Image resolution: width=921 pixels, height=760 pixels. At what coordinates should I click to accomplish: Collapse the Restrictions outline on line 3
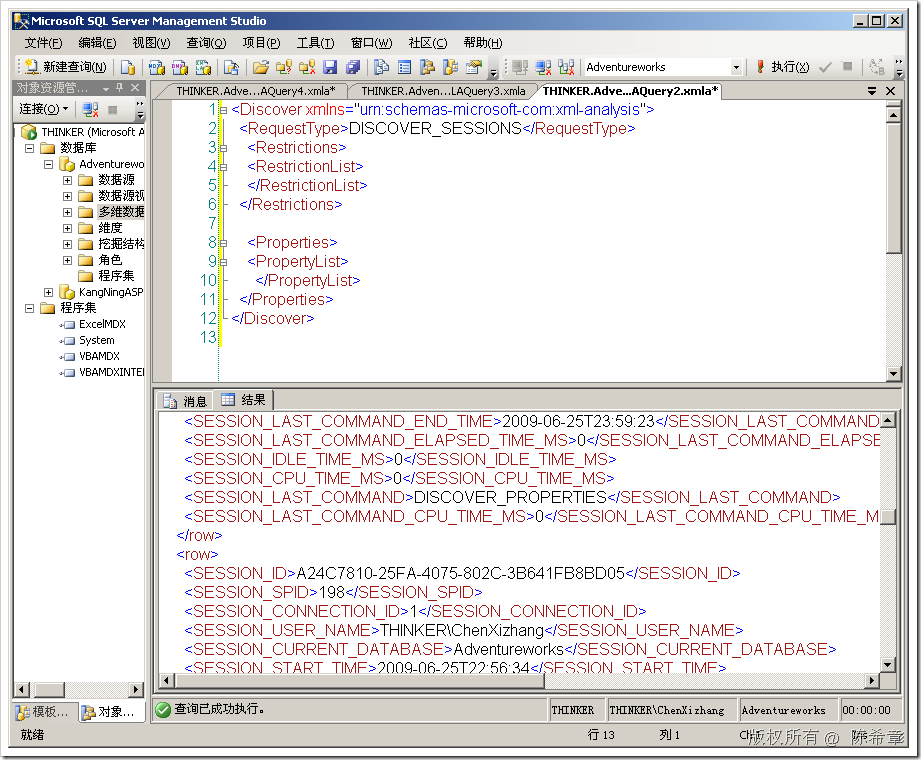click(223, 148)
